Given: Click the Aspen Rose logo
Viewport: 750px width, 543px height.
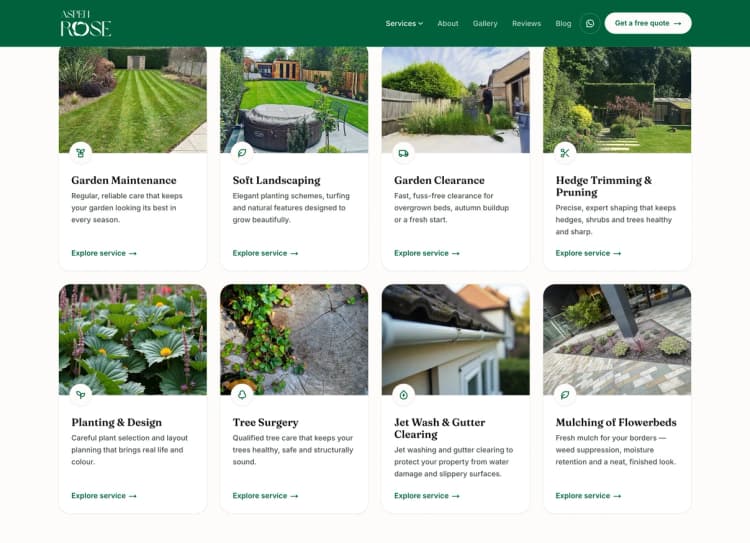Looking at the screenshot, I should click(86, 23).
